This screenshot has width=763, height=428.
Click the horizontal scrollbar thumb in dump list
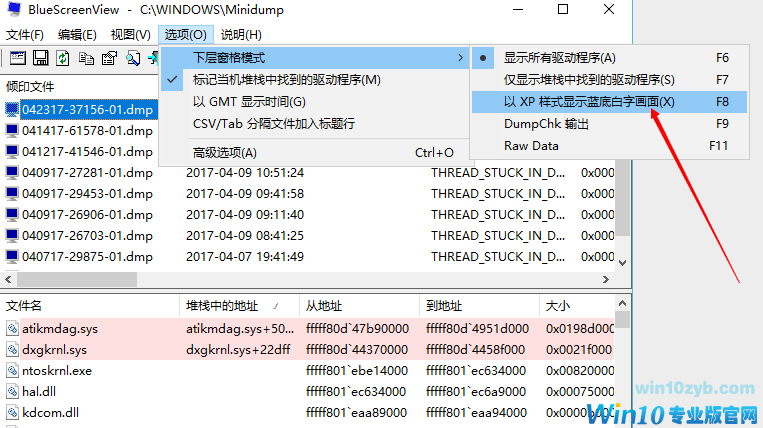point(77,279)
